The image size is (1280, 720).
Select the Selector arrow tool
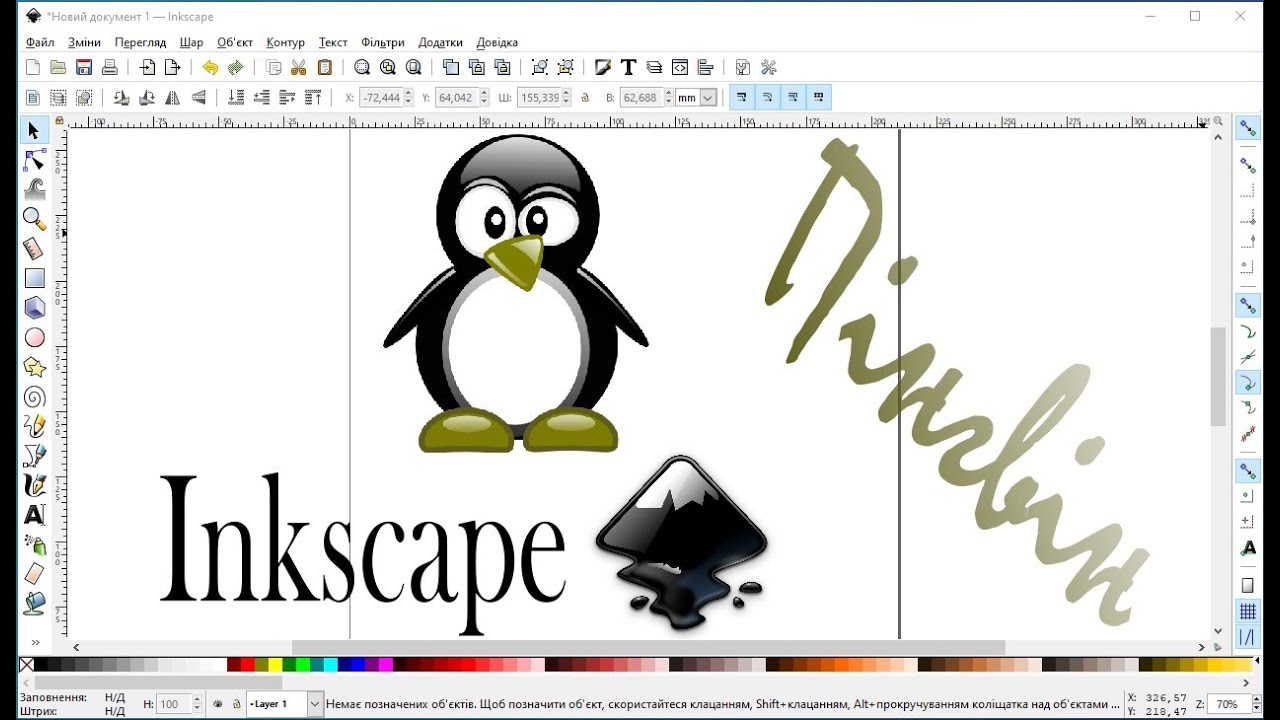(34, 130)
